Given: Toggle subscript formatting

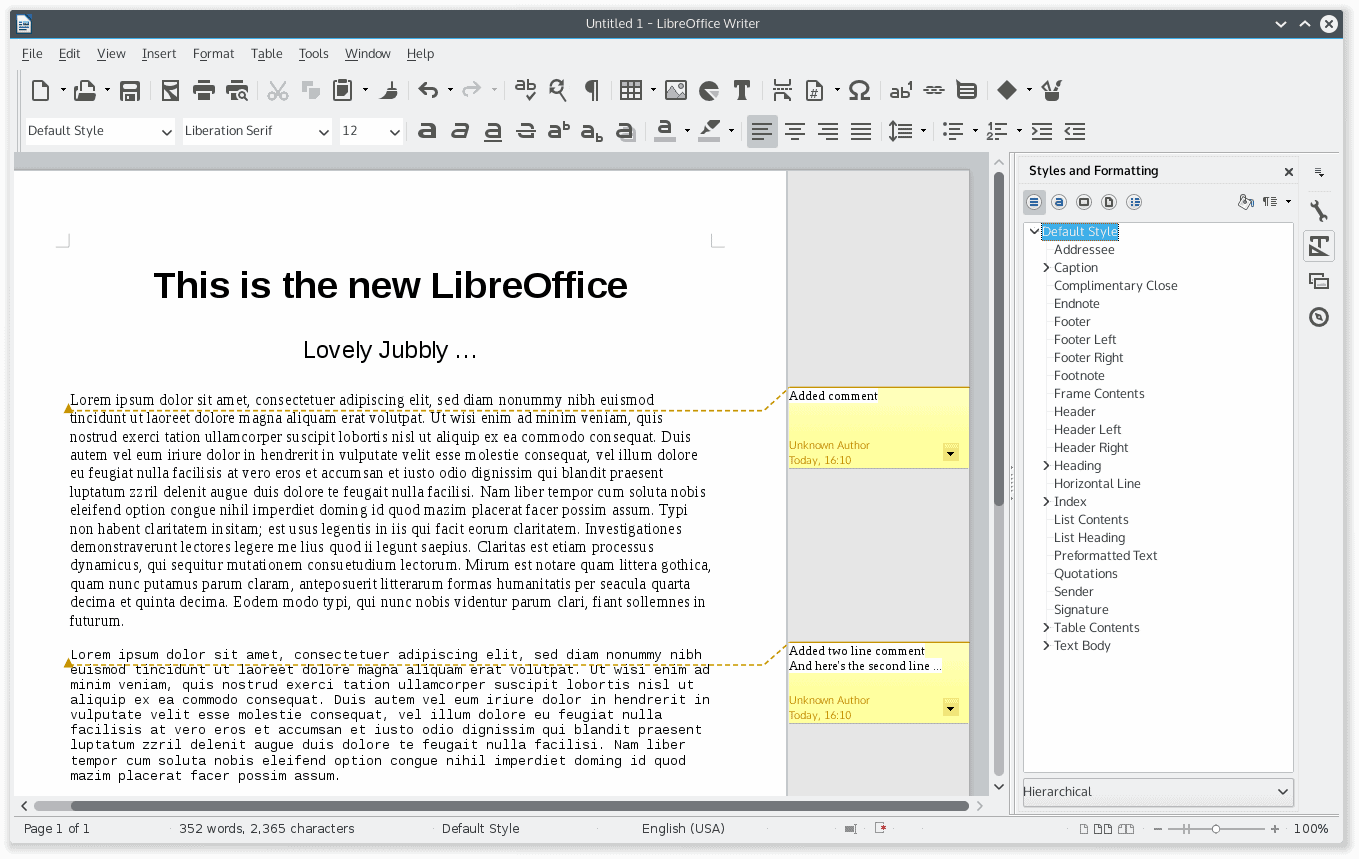Looking at the screenshot, I should [592, 131].
